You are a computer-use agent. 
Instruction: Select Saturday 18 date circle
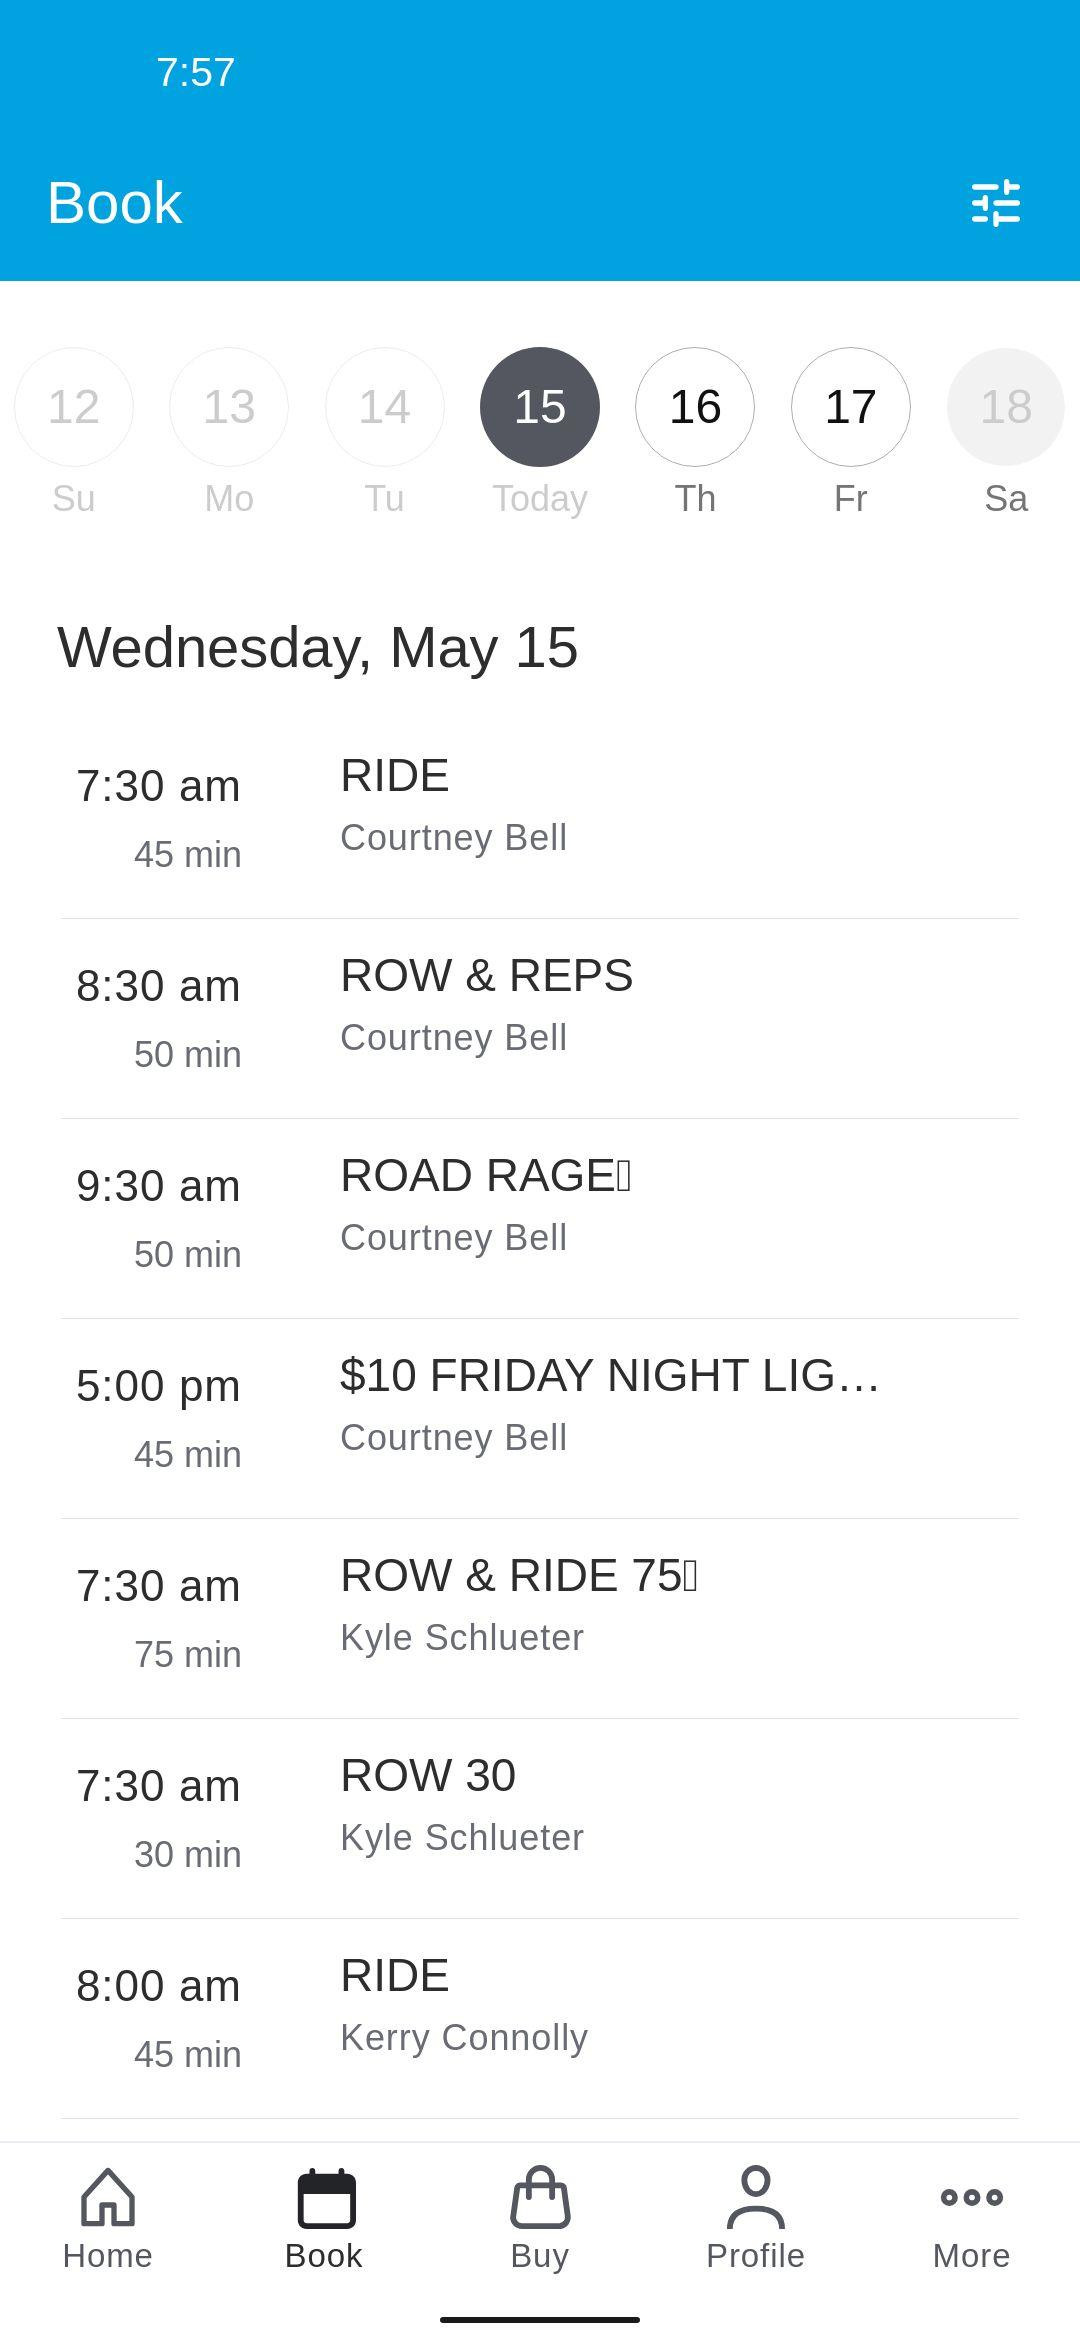click(x=1005, y=407)
